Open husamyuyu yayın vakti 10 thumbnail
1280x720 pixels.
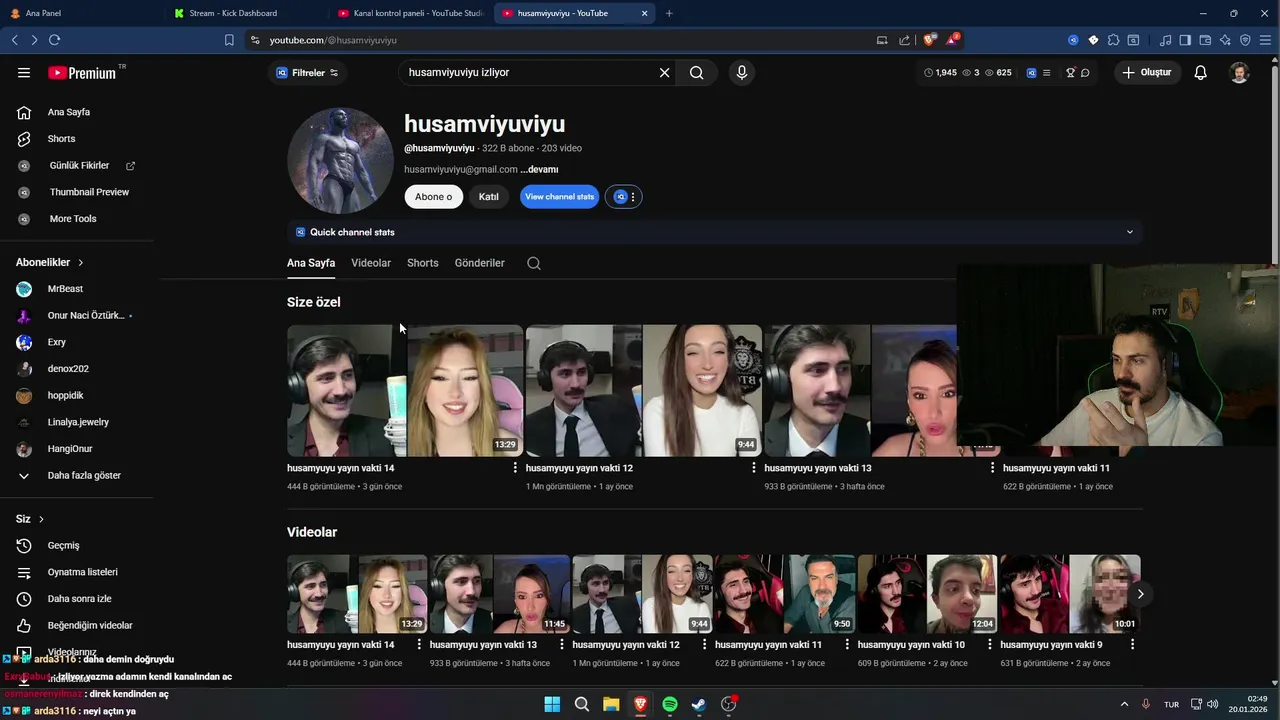(x=927, y=594)
